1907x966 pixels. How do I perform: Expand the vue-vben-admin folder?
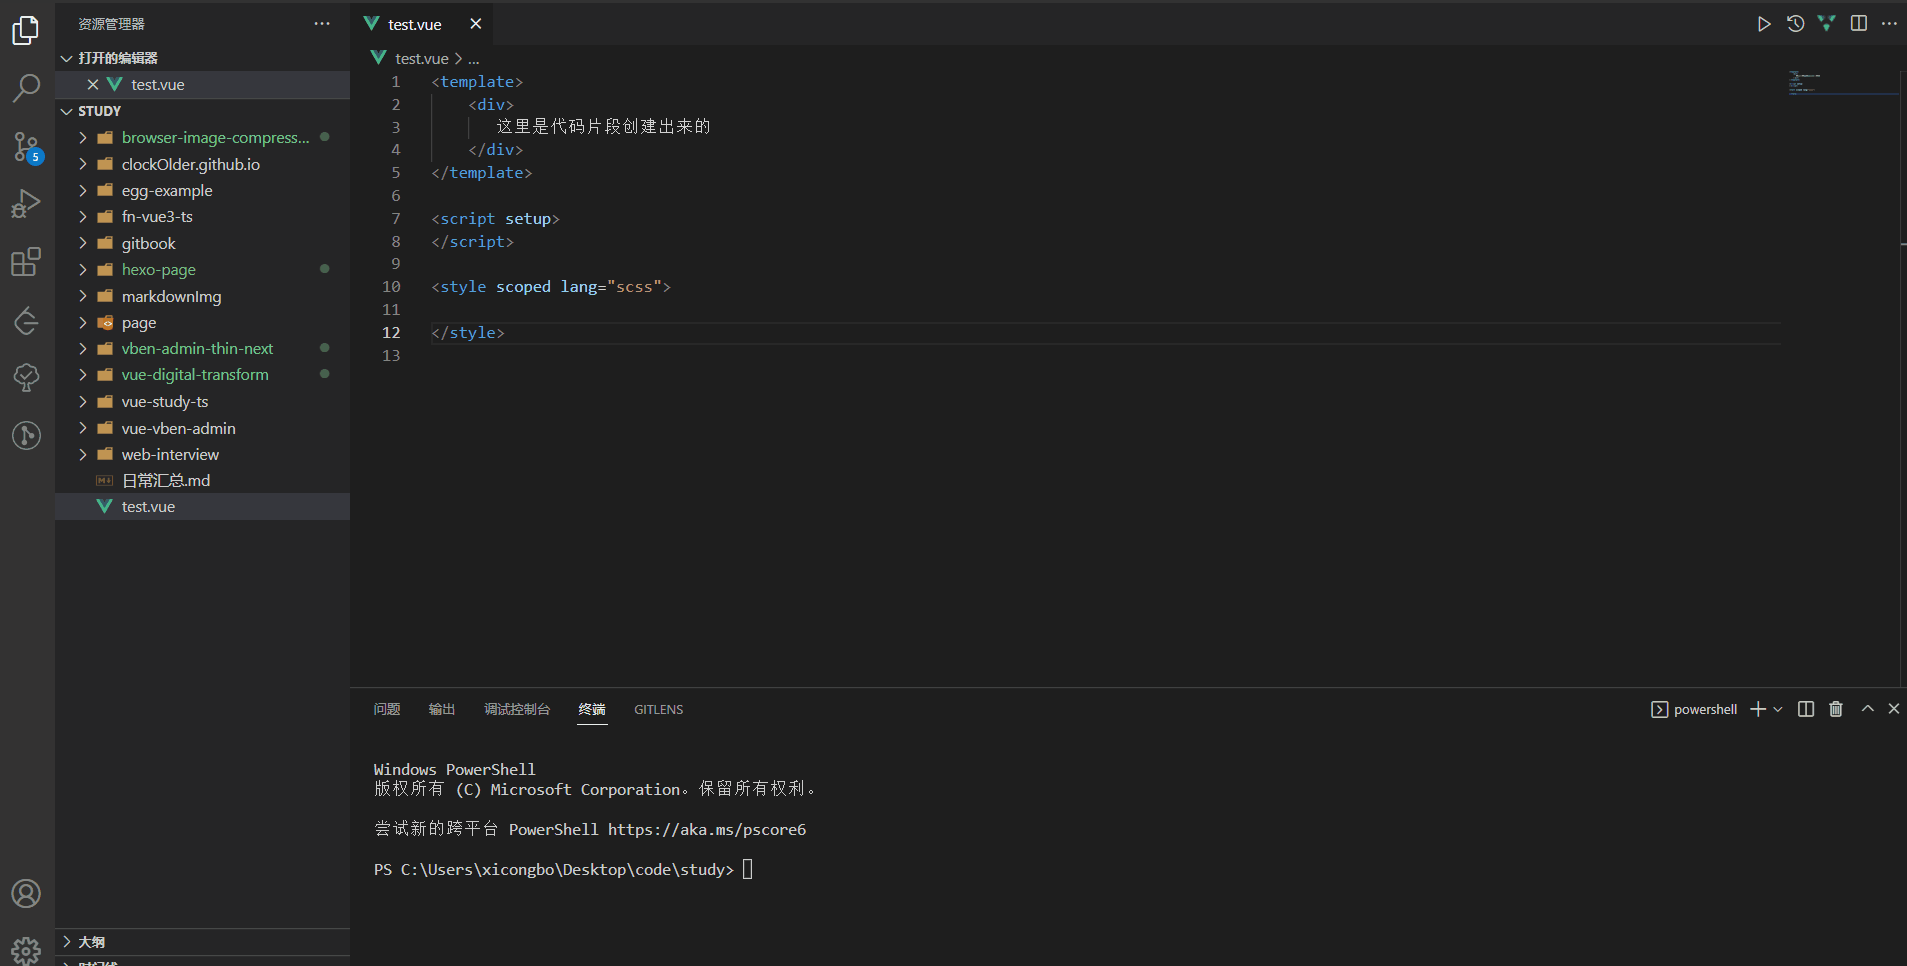[x=202, y=428]
